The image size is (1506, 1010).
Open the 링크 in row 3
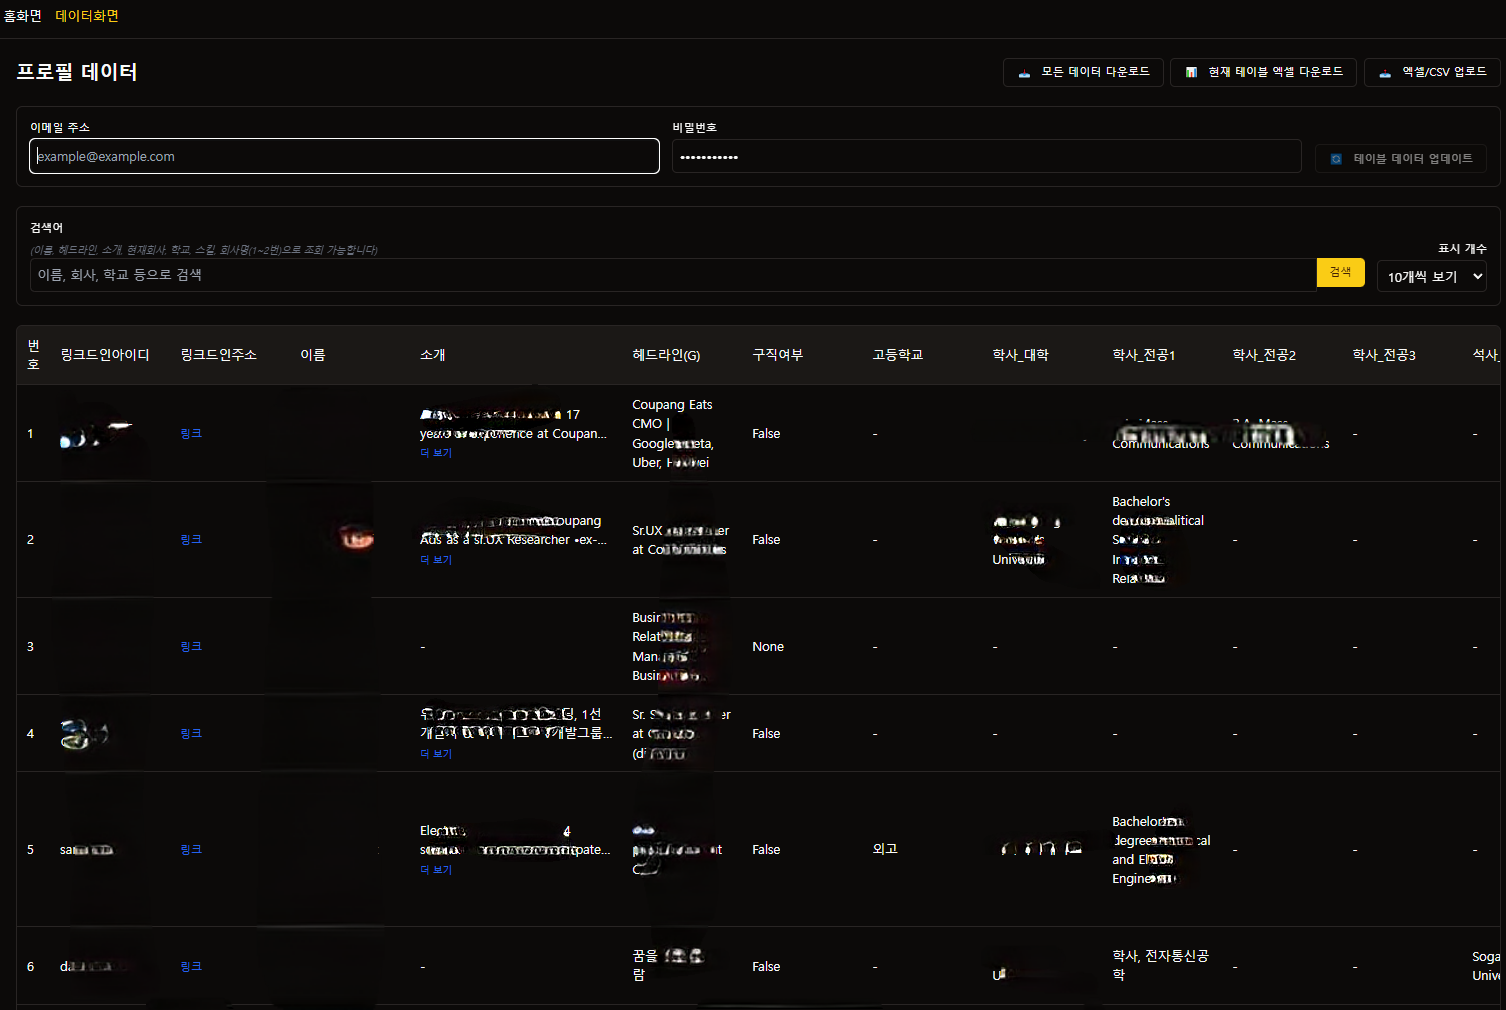[x=191, y=647]
